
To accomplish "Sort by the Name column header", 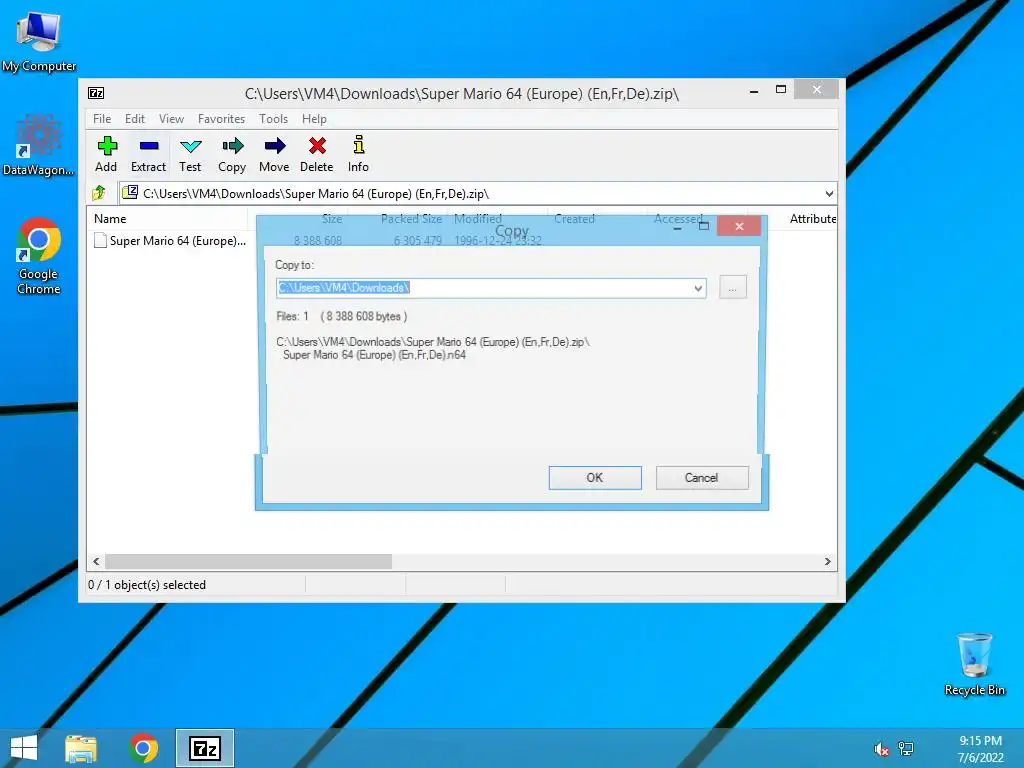I will pyautogui.click(x=167, y=219).
